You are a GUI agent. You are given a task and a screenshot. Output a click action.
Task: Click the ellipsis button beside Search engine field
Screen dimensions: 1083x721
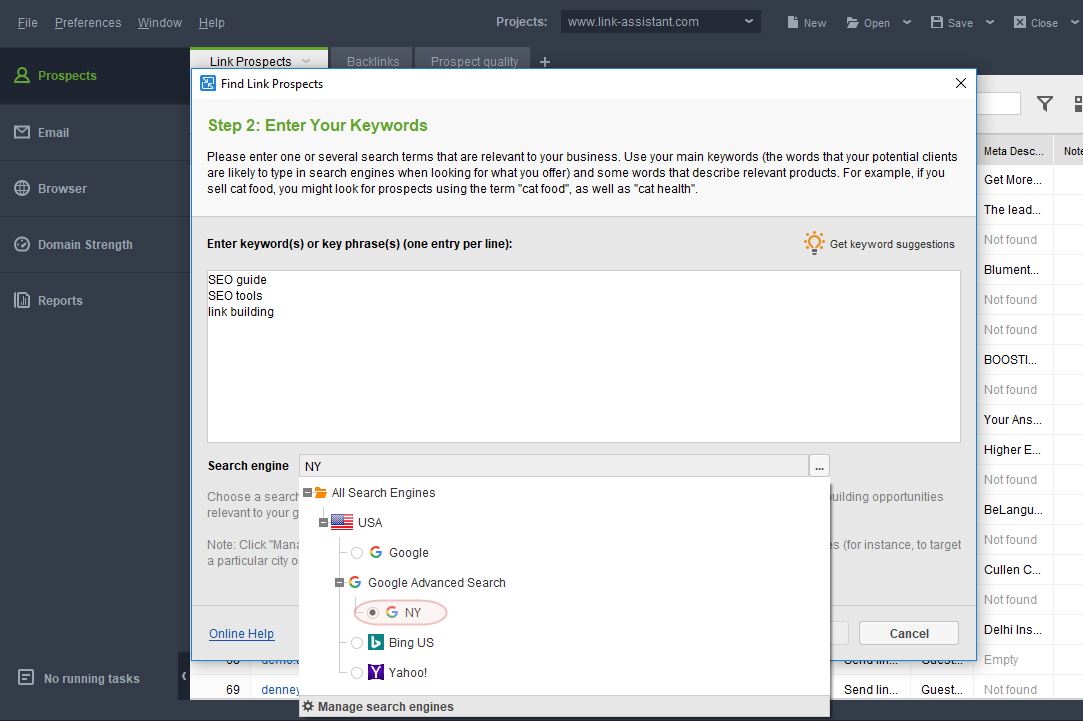click(x=819, y=466)
